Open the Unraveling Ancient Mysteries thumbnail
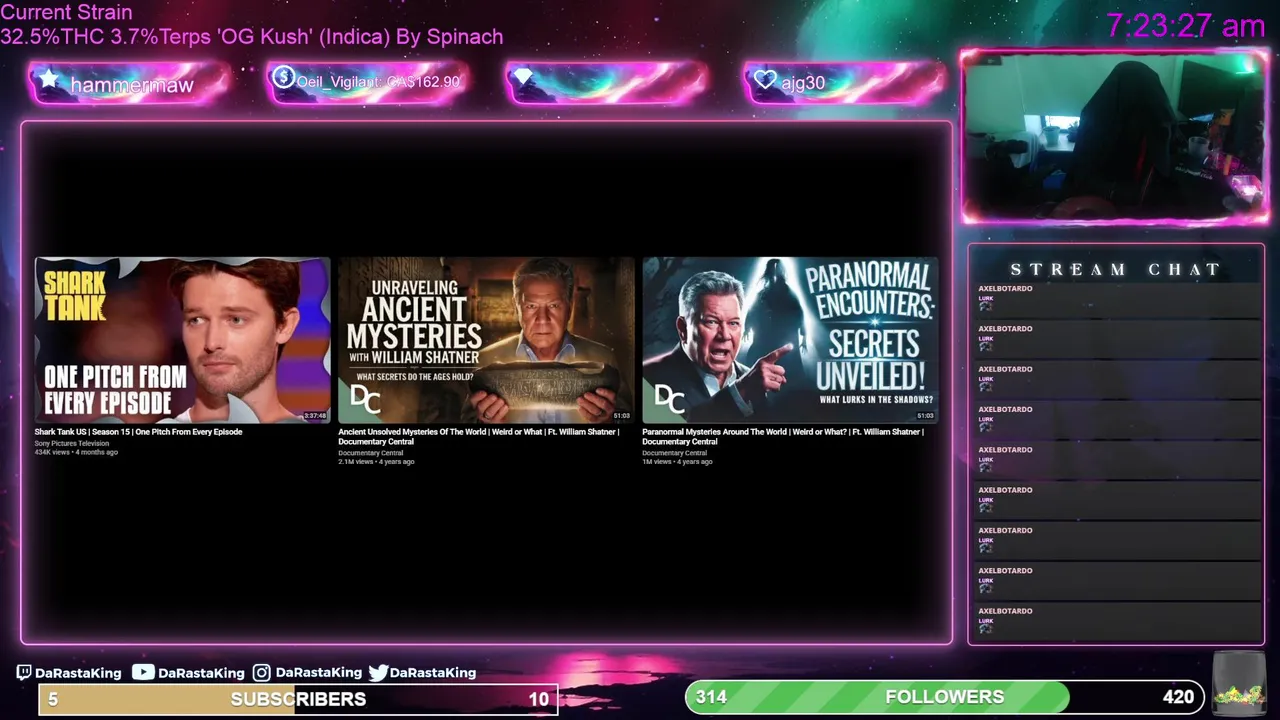The height and width of the screenshot is (720, 1280). (486, 340)
